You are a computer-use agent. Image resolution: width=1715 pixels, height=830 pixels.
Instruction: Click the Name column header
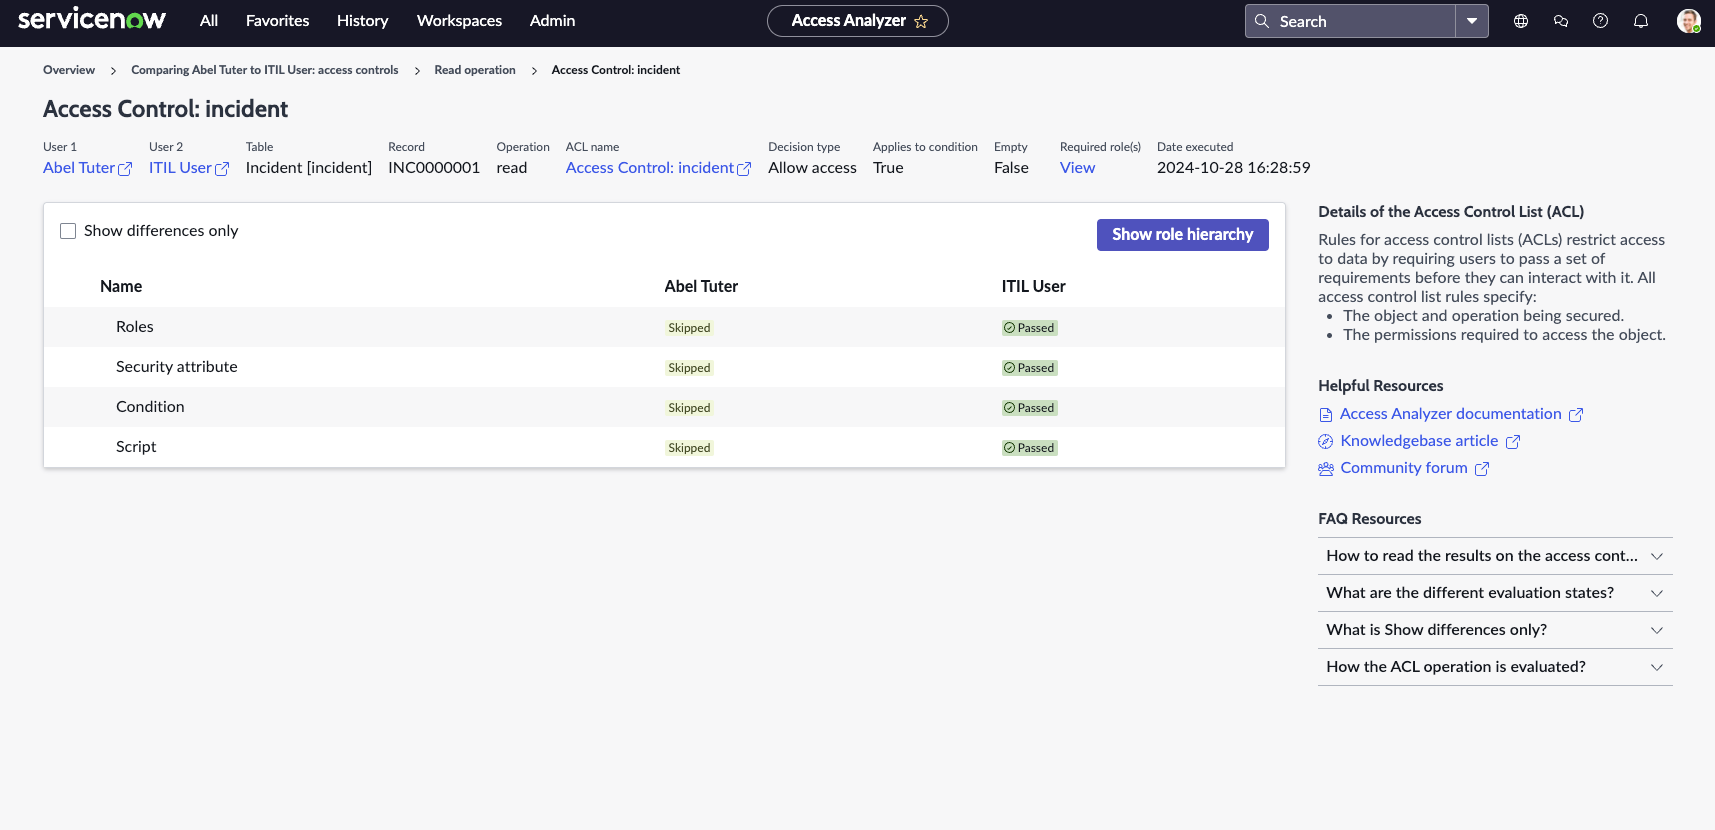coord(121,287)
